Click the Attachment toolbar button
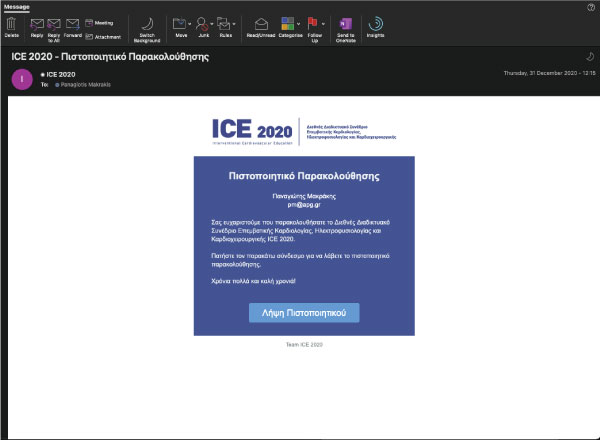 [103, 37]
